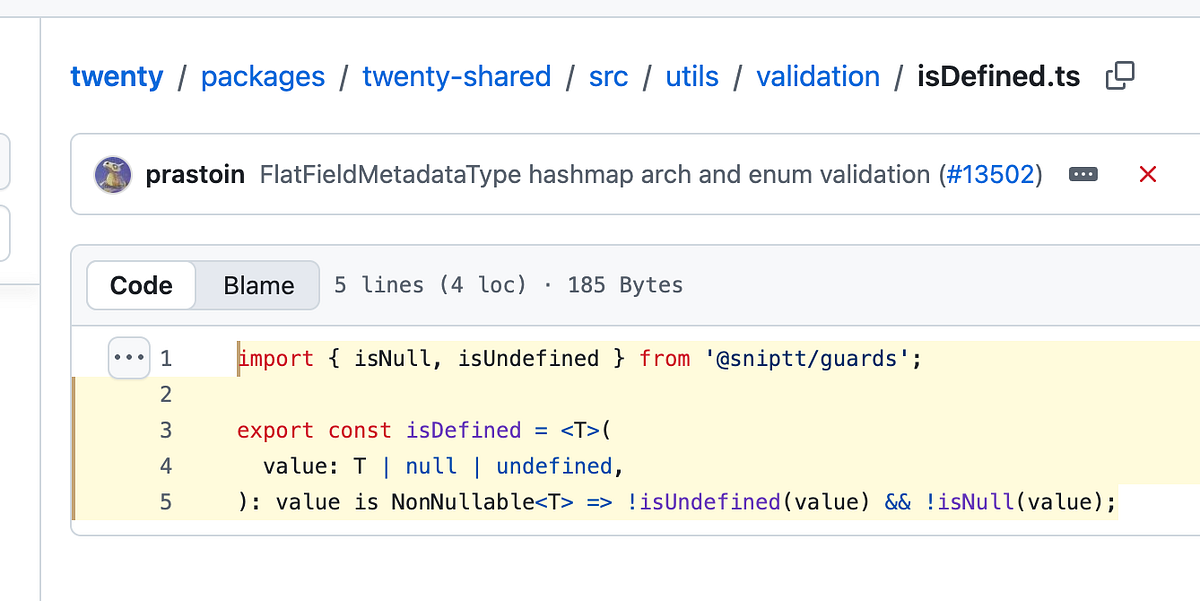The width and height of the screenshot is (1200, 601).
Task: Select line number 3 in gutter
Action: (165, 431)
